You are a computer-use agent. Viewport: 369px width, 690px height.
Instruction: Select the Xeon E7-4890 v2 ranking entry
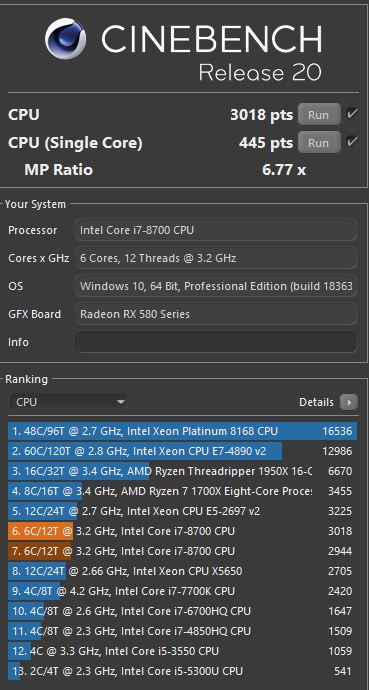[x=183, y=451]
